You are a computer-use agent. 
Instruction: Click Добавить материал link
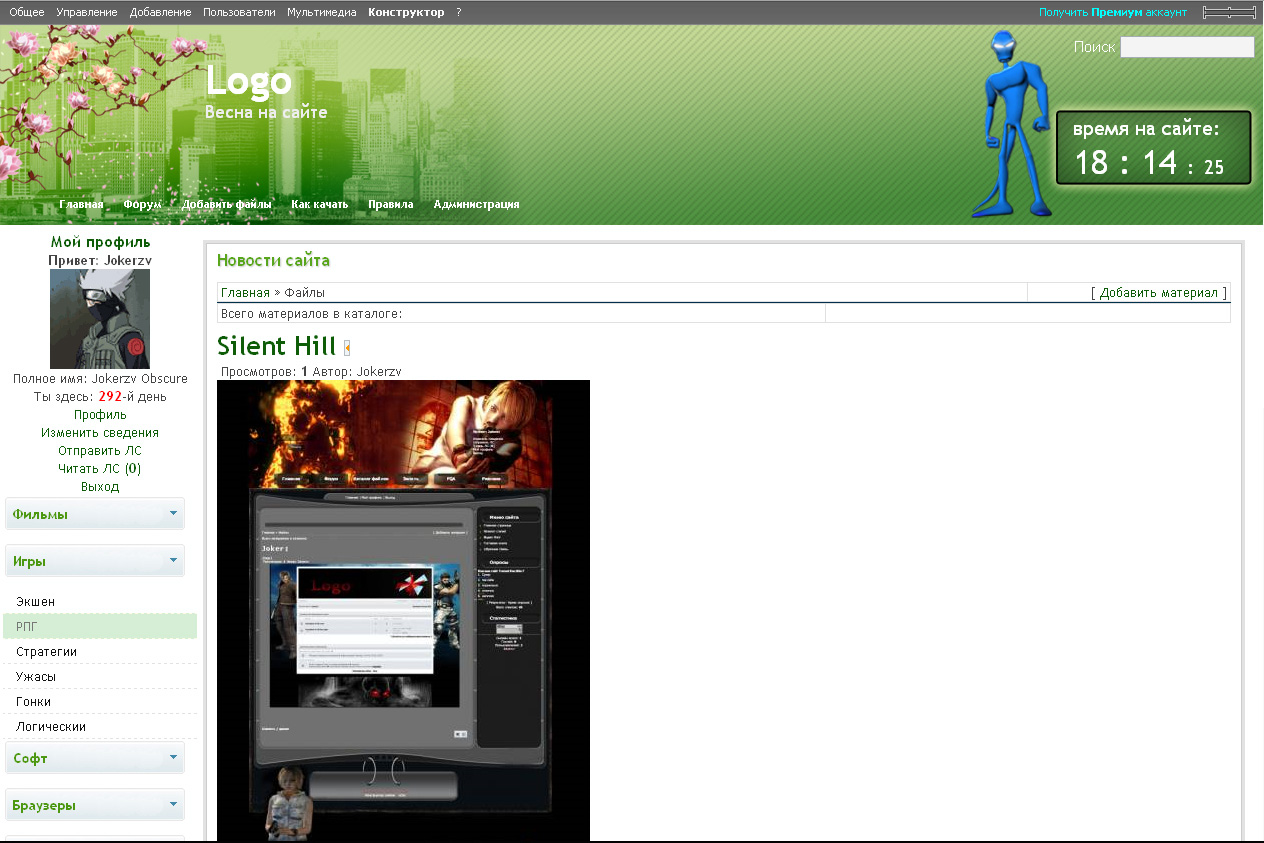click(x=1158, y=293)
